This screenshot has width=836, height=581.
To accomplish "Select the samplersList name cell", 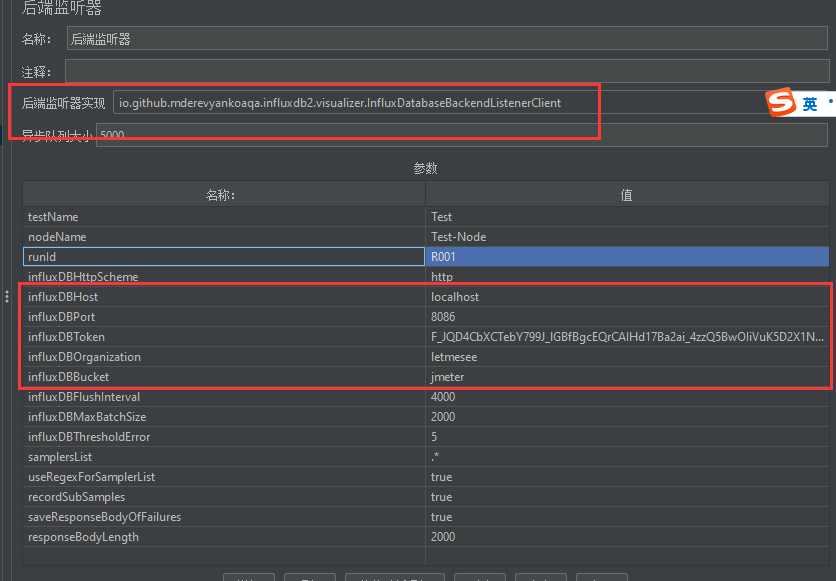I will coord(224,456).
